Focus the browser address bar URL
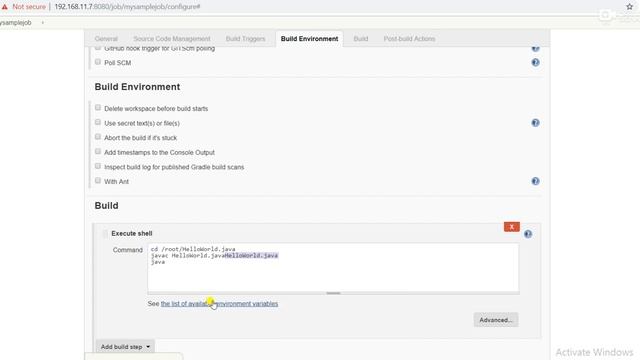This screenshot has width=640, height=360. click(x=127, y=7)
